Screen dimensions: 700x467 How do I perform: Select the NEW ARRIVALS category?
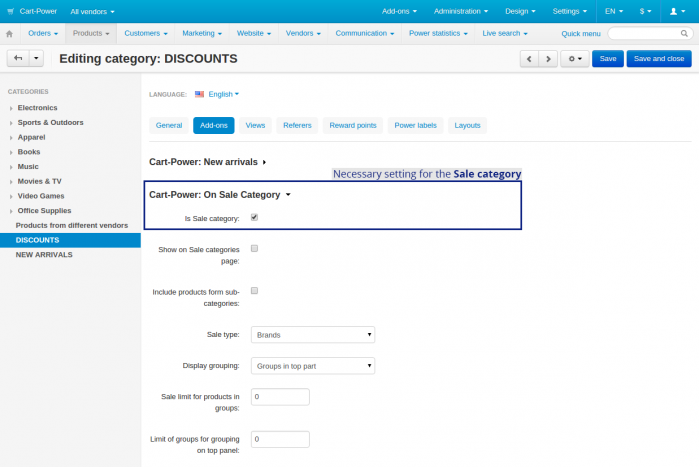point(44,255)
